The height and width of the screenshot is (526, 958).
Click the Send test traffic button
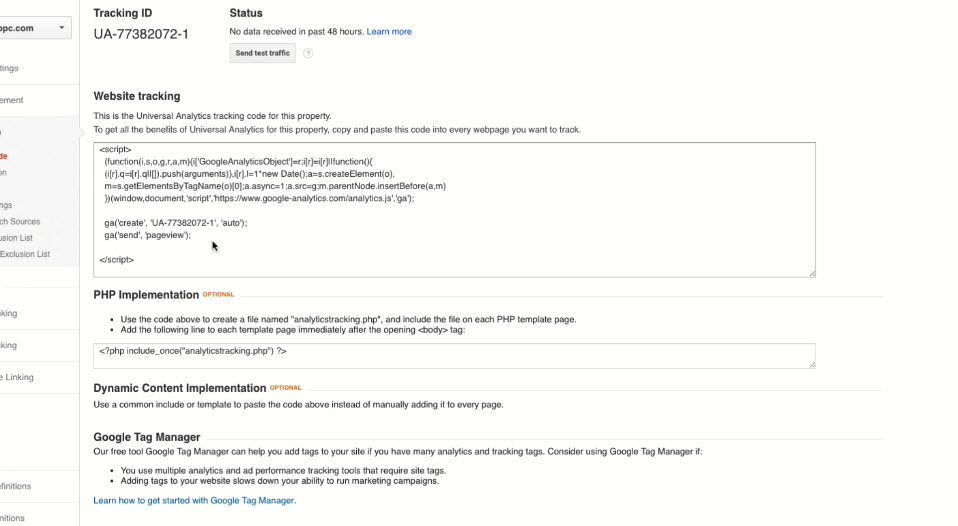pyautogui.click(x=262, y=53)
